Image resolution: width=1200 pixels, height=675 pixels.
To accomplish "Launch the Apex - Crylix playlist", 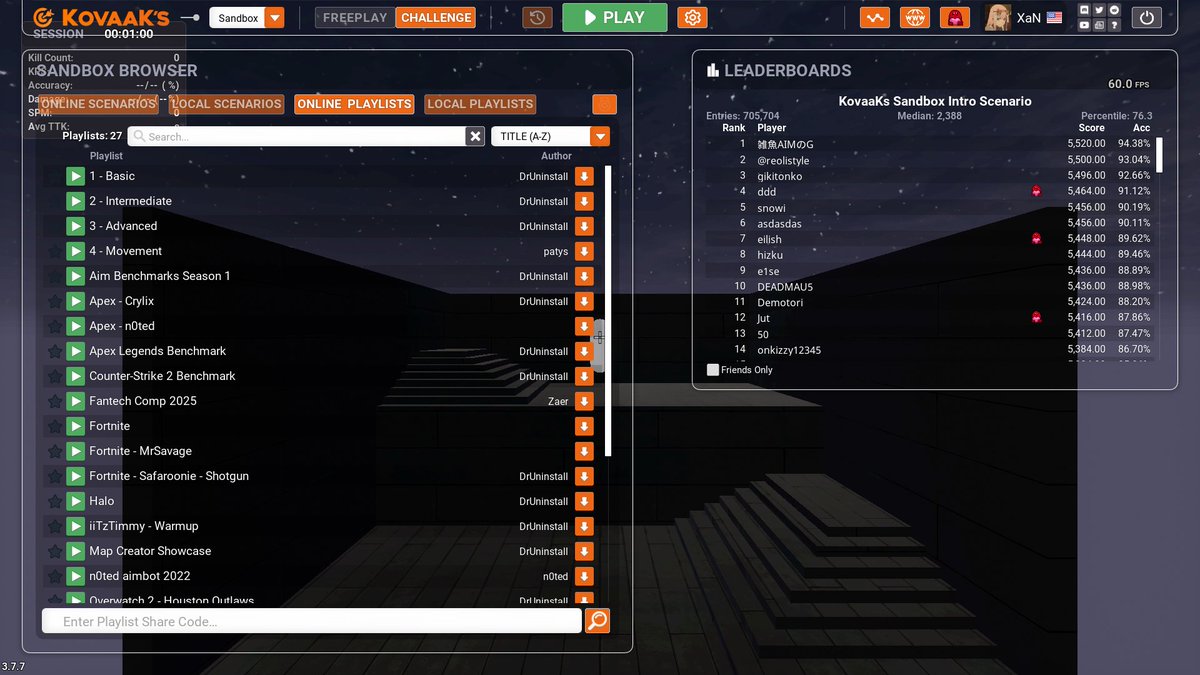I will (75, 301).
